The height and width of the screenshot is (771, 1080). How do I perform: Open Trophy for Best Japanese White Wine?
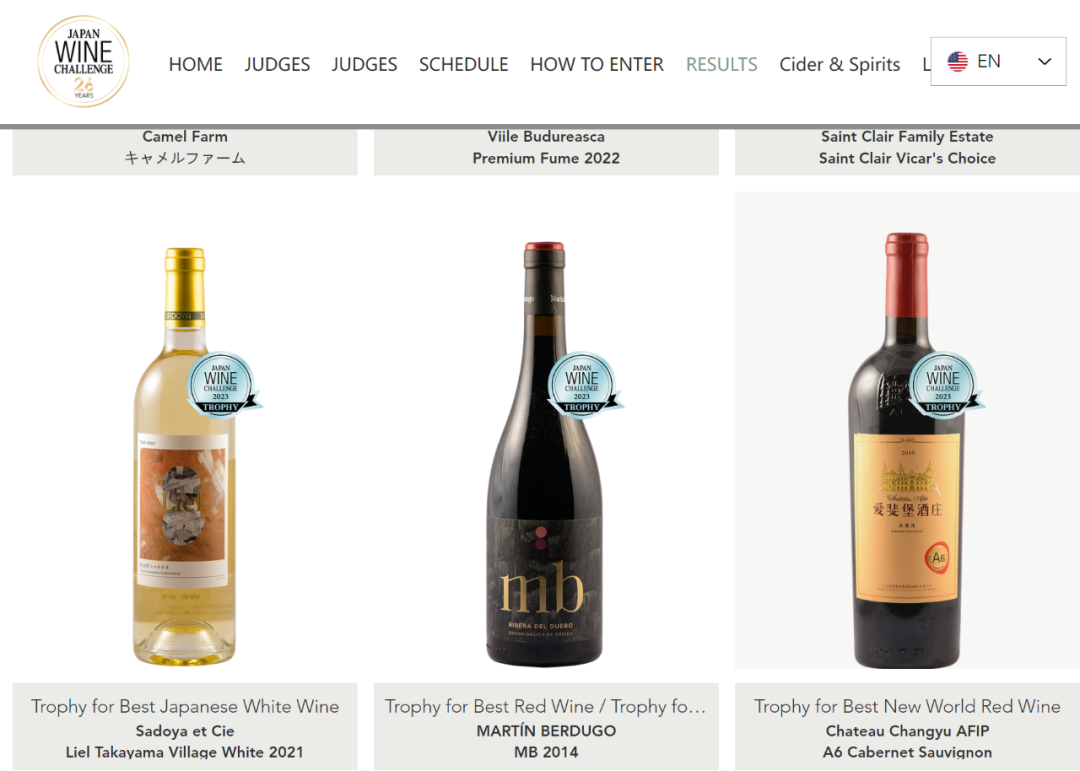click(185, 706)
